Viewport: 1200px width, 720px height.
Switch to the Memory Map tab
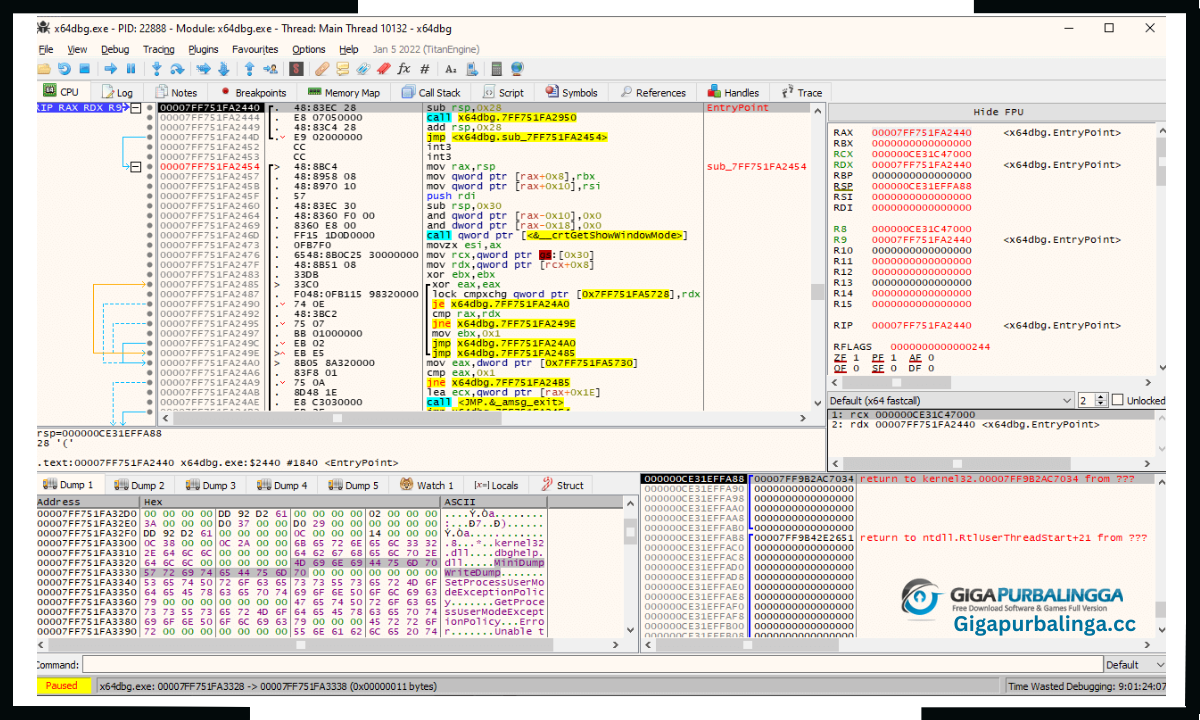[x=343, y=92]
